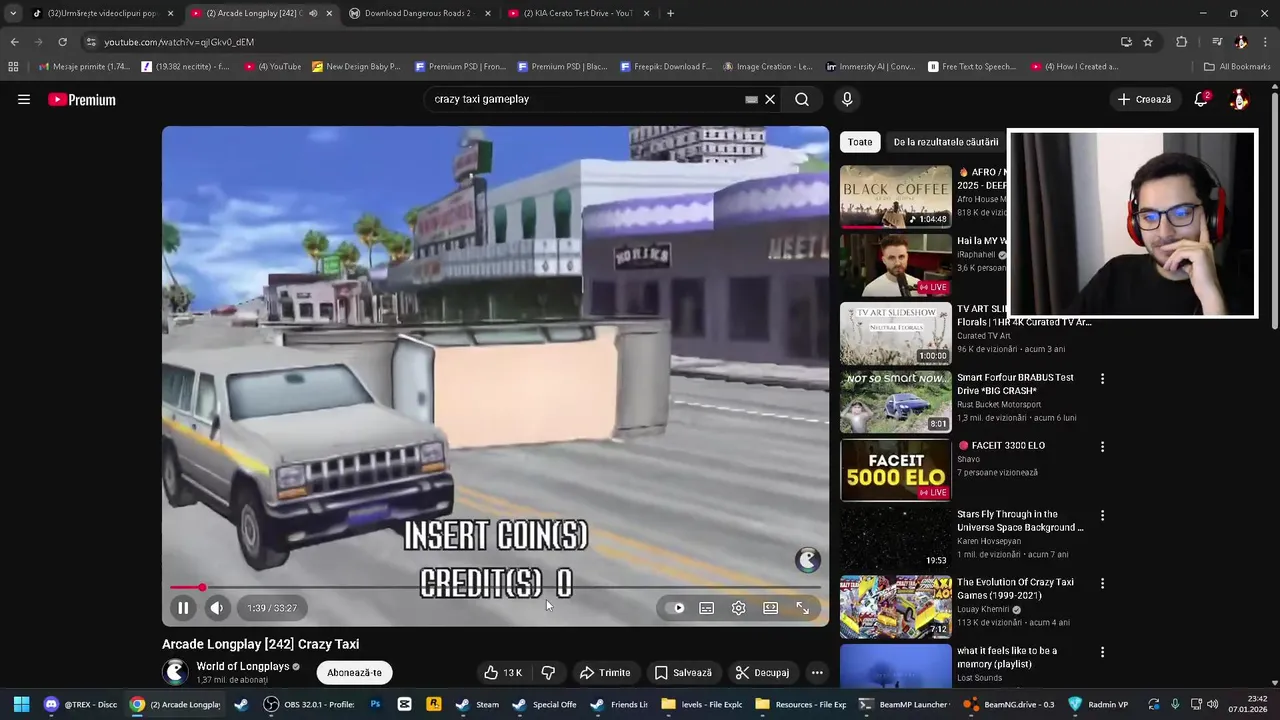Open OBS 32.0.1 from taskbar

(x=308, y=704)
